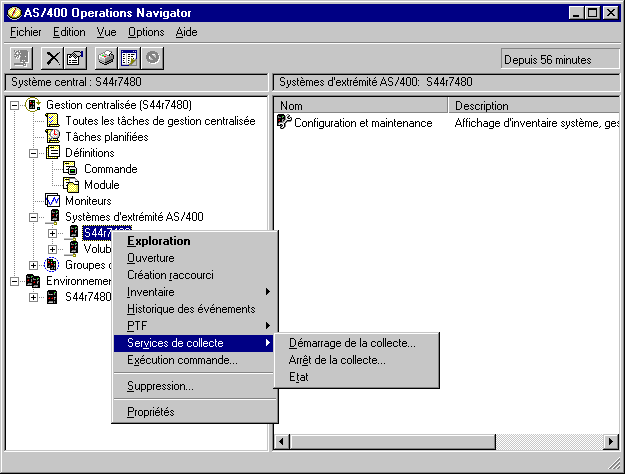
Task: Click the Module definition icon
Action: pyautogui.click(x=71, y=185)
